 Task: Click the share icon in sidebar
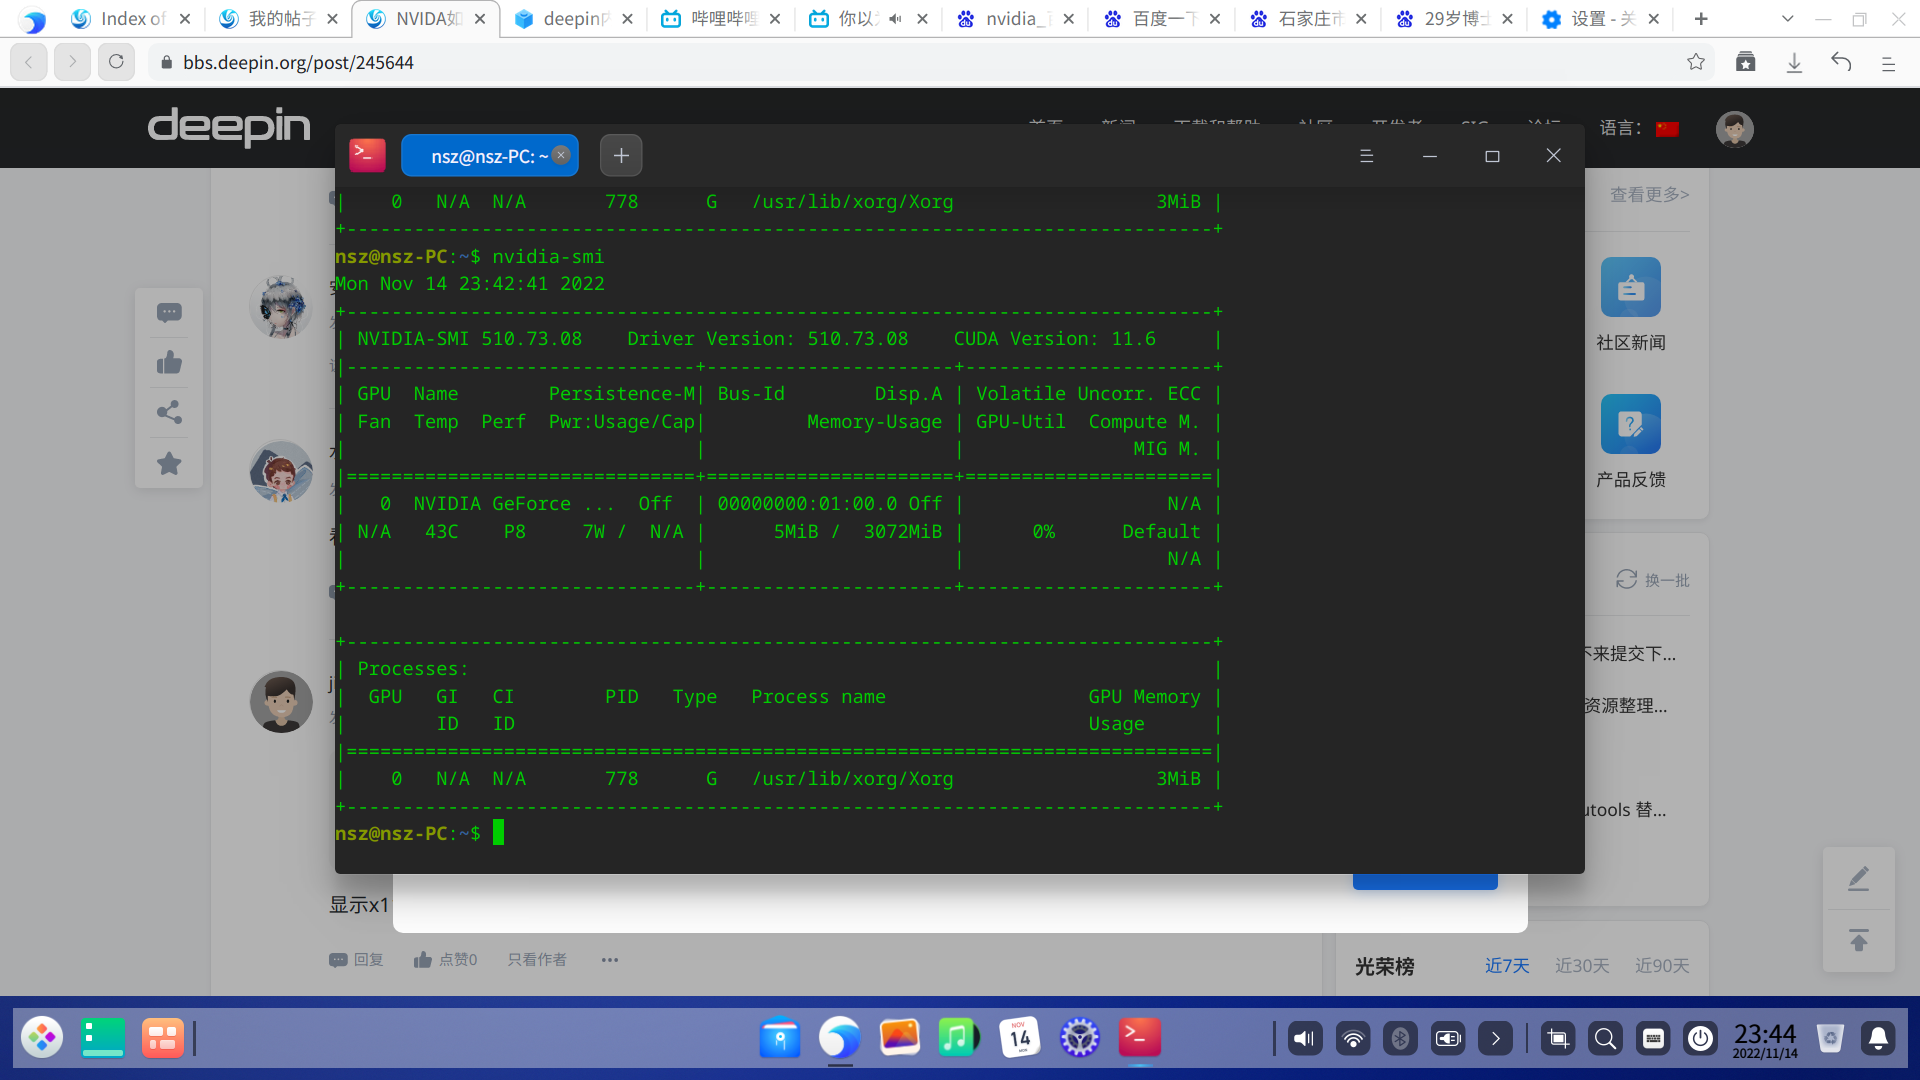point(169,413)
